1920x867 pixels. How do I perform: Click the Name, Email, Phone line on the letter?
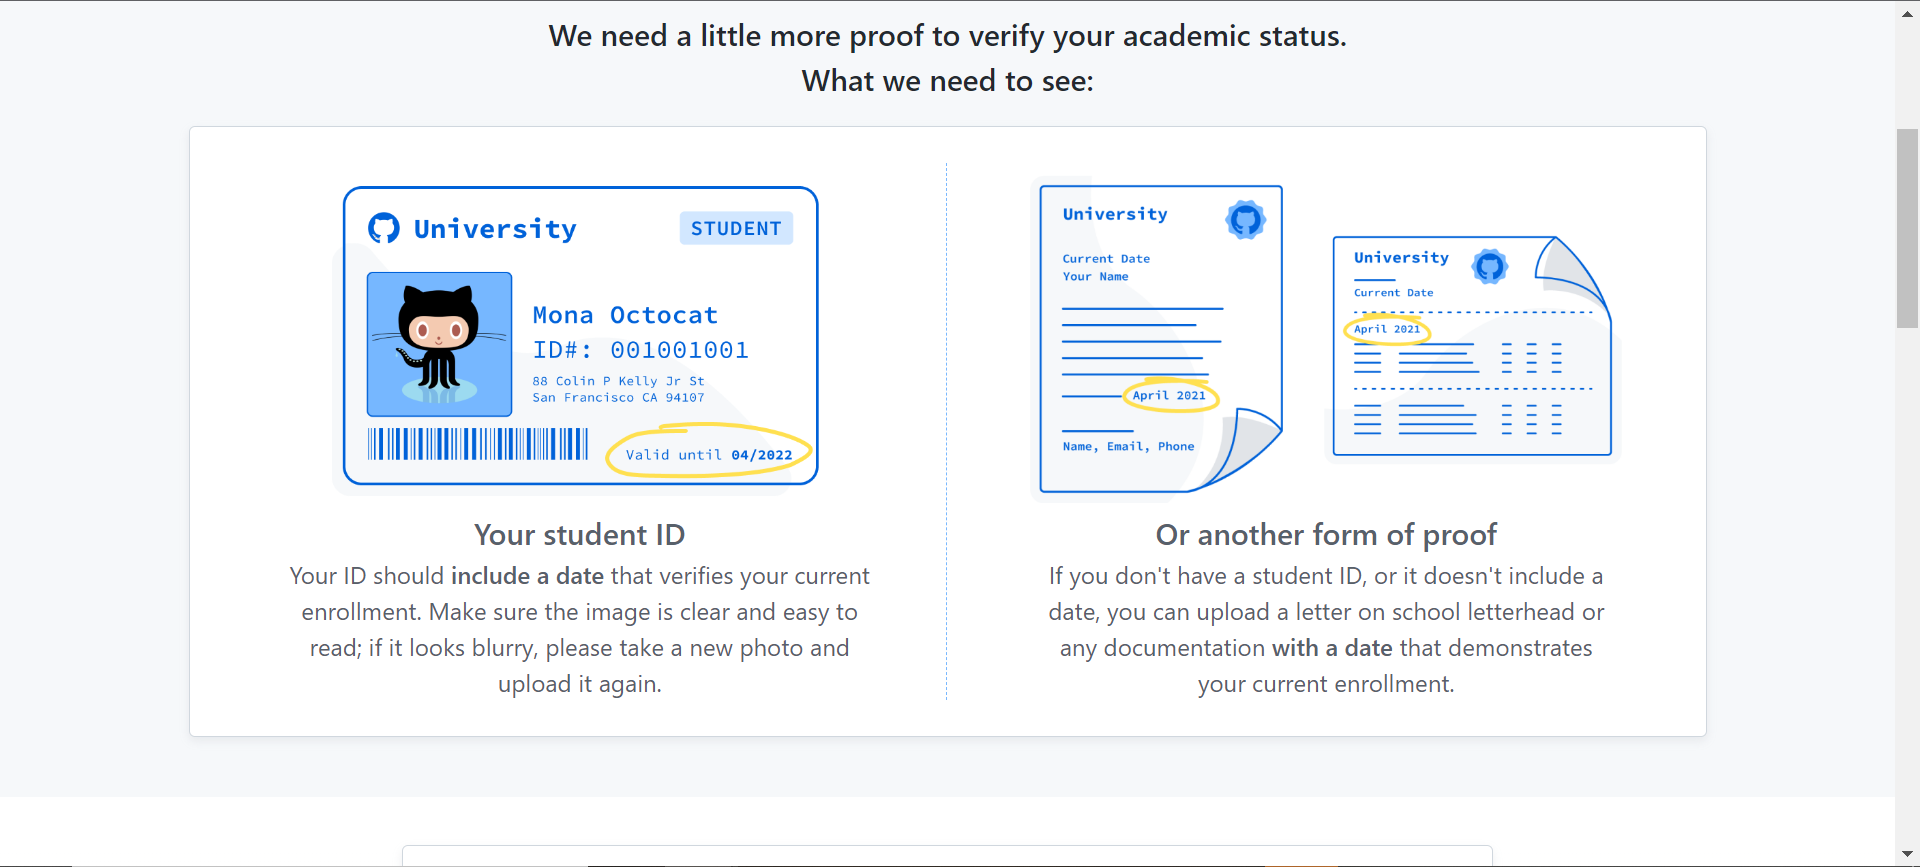click(x=1128, y=446)
